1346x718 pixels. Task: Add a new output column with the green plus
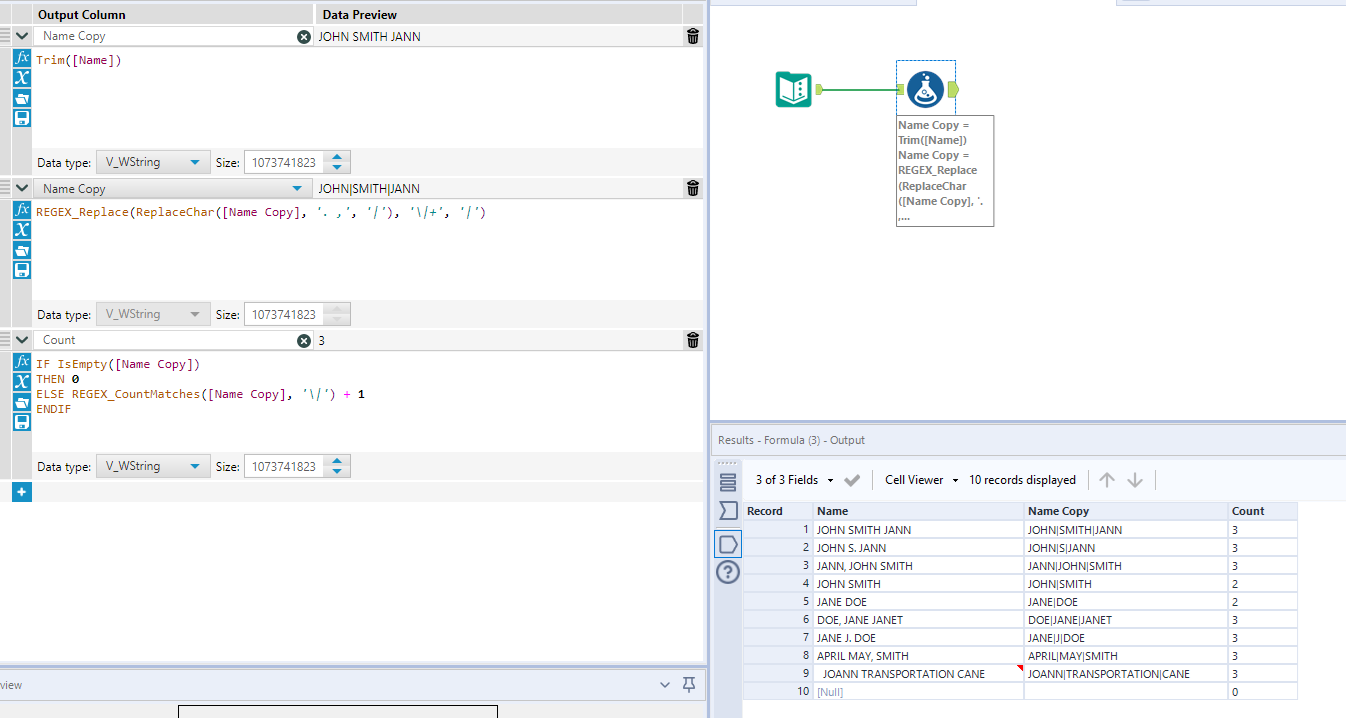click(x=21, y=491)
